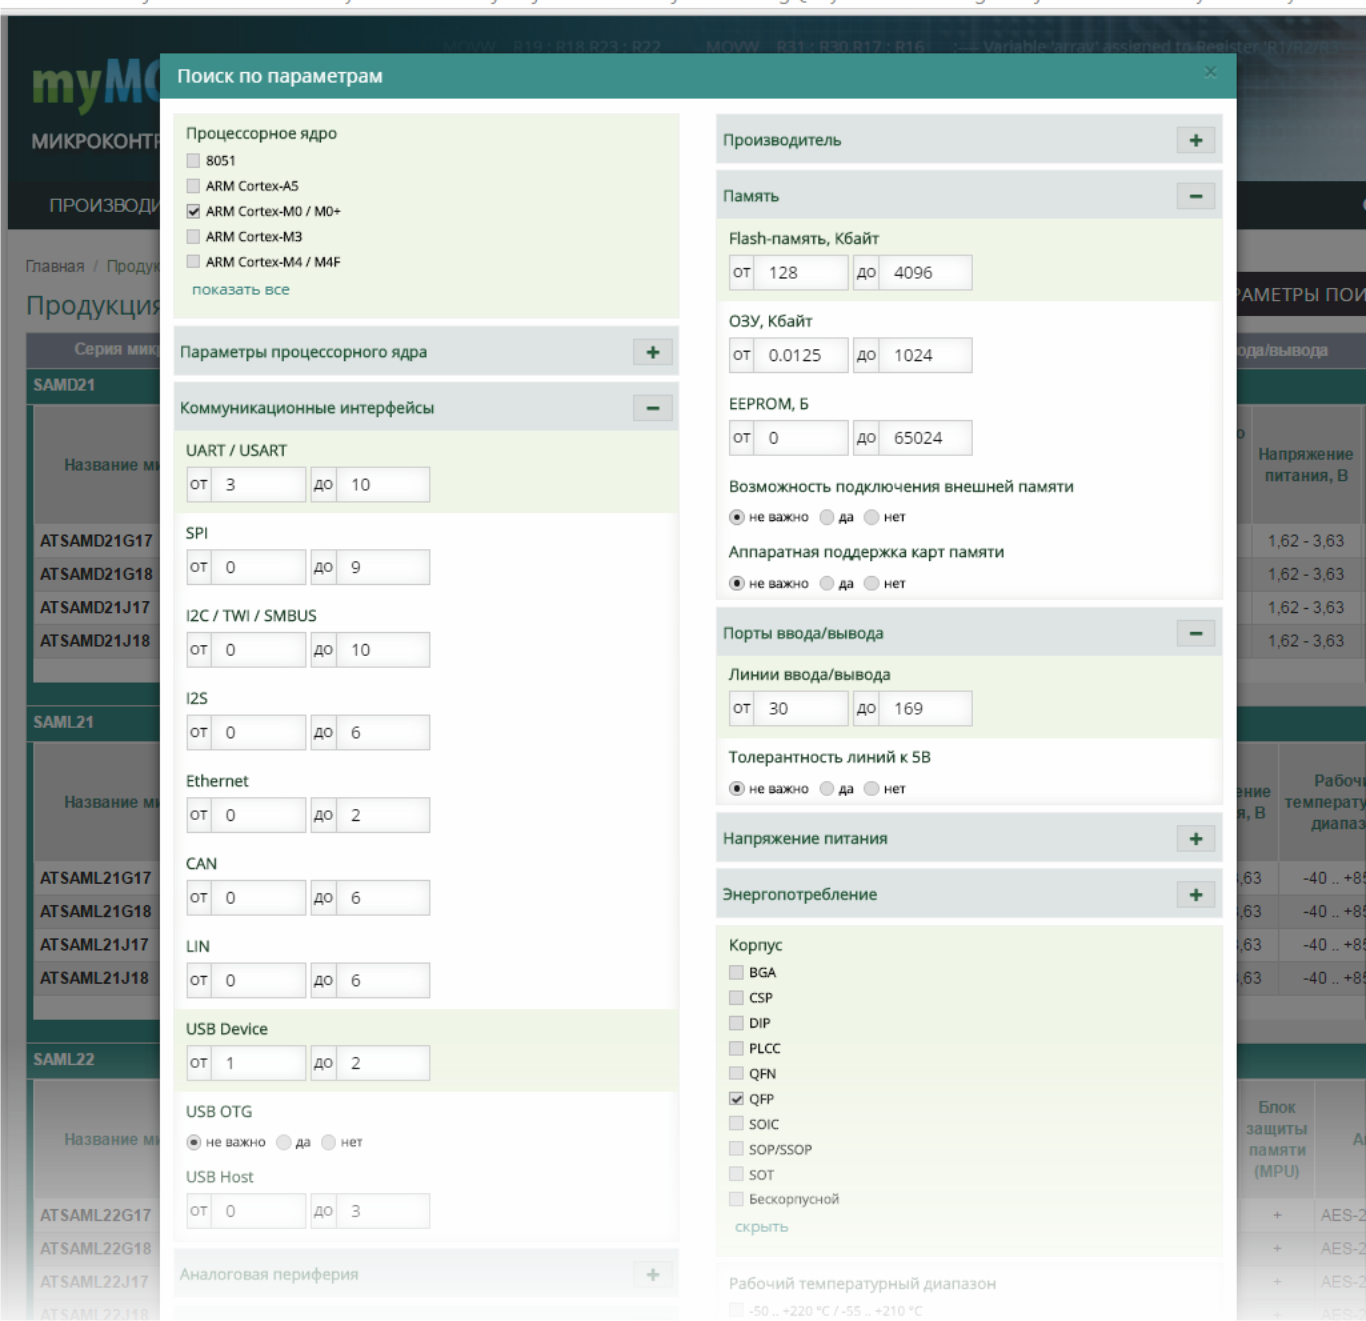Close the Поиск по параметрам dialog
Image resolution: width=1366 pixels, height=1321 pixels.
pos(1210,72)
